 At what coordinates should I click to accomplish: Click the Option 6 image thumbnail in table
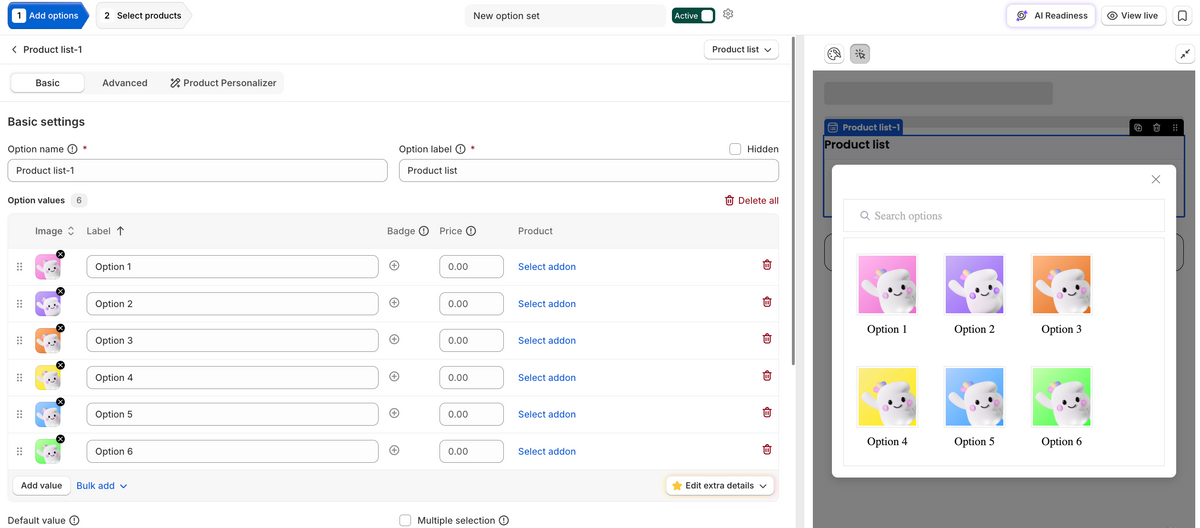[48, 452]
